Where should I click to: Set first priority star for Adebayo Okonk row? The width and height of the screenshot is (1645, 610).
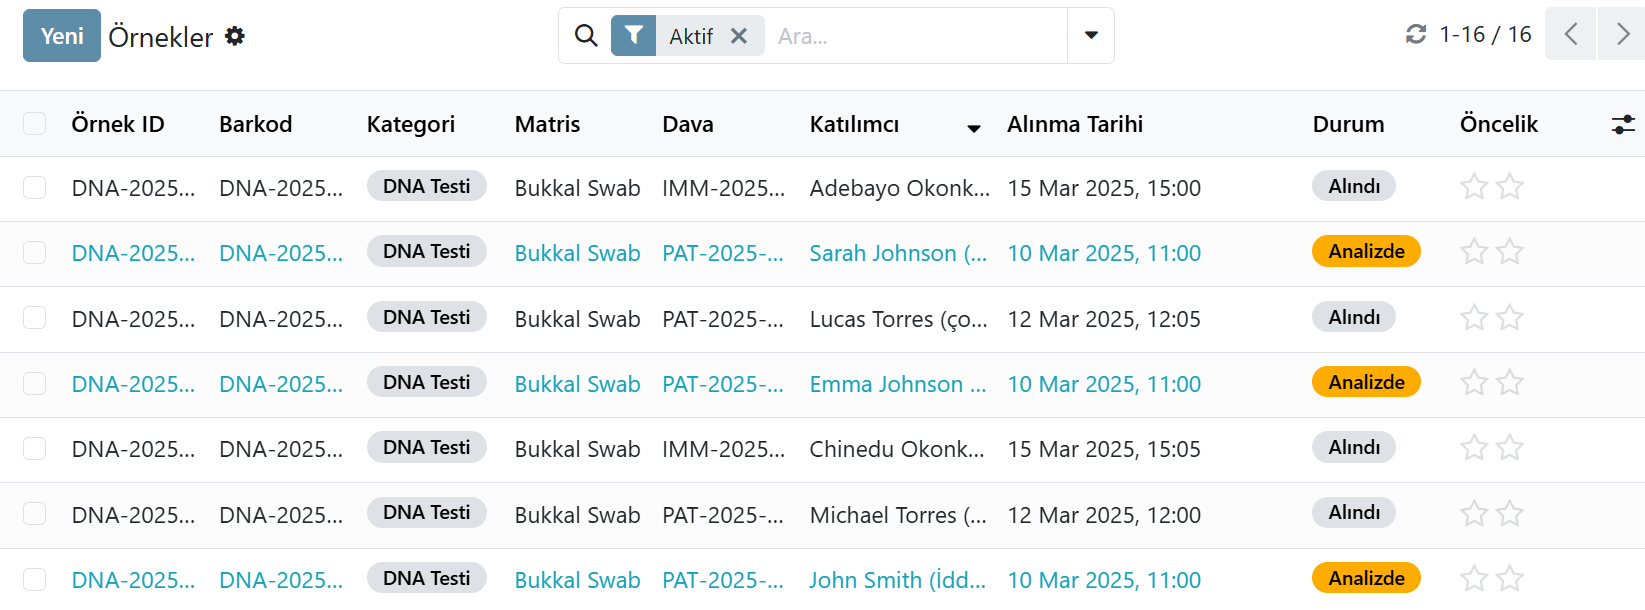(x=1474, y=187)
